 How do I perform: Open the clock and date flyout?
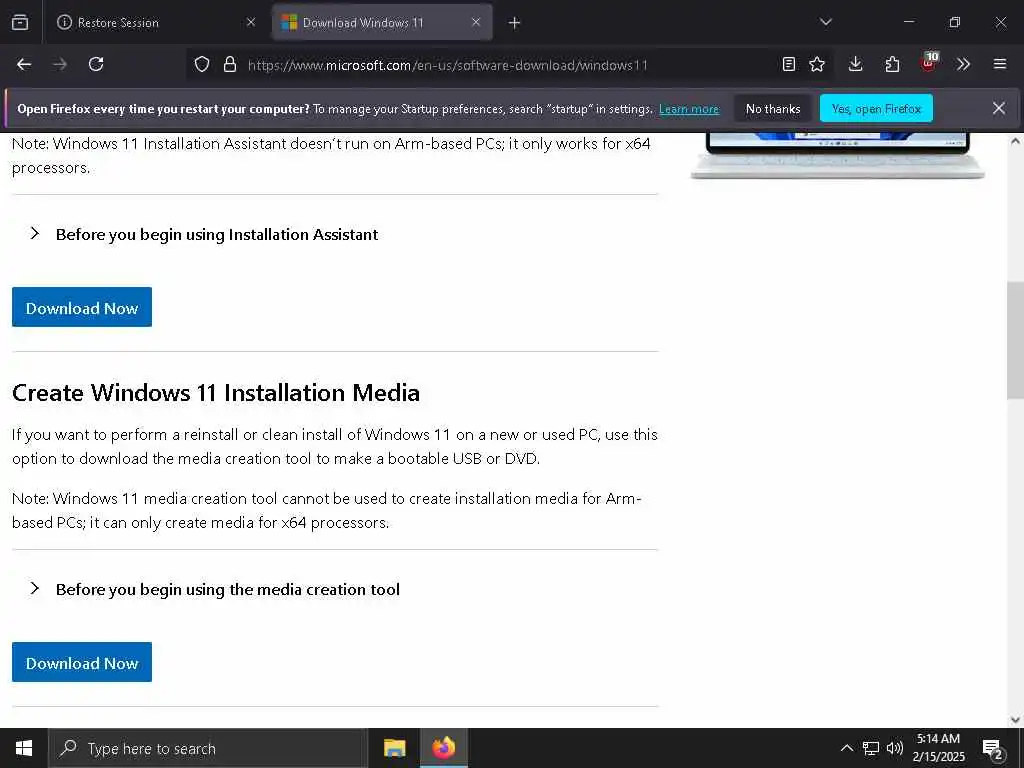click(938, 748)
